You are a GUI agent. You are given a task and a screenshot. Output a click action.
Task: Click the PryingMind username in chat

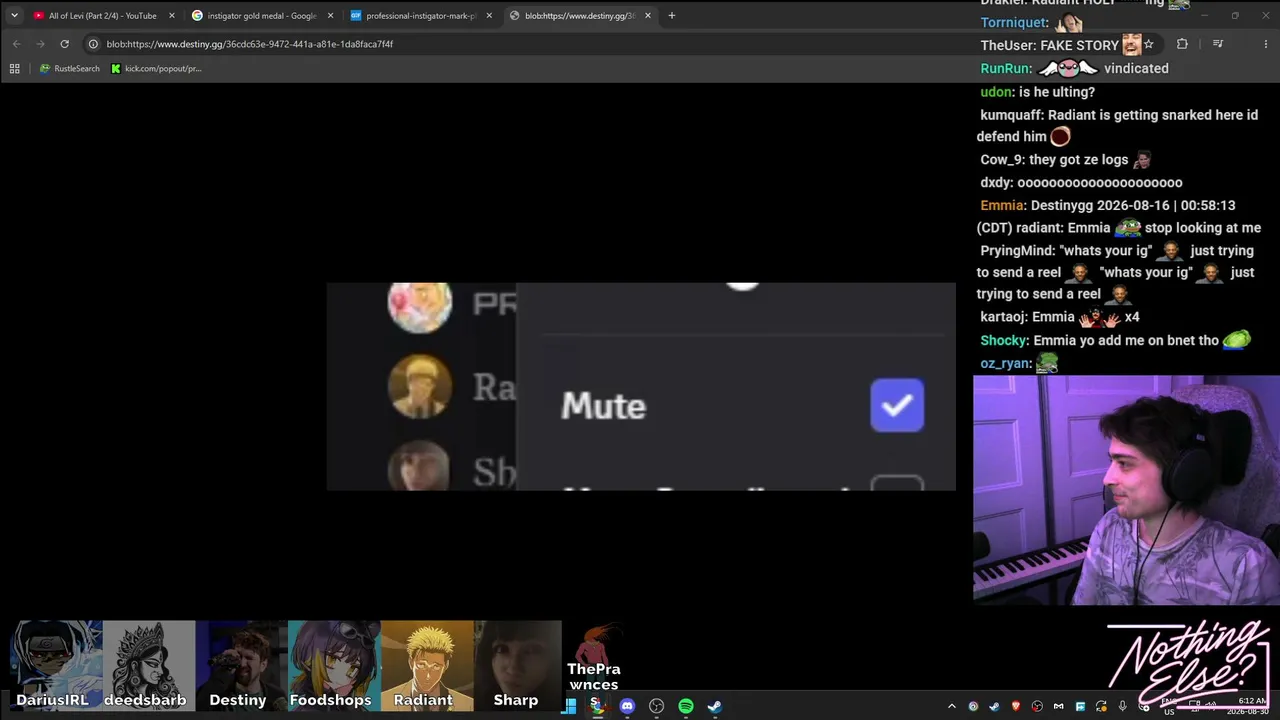(1017, 250)
